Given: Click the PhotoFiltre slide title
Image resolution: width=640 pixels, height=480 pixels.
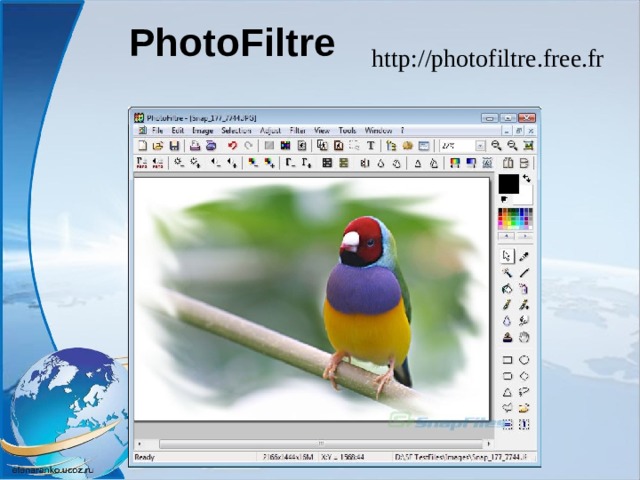Looking at the screenshot, I should [x=232, y=43].
